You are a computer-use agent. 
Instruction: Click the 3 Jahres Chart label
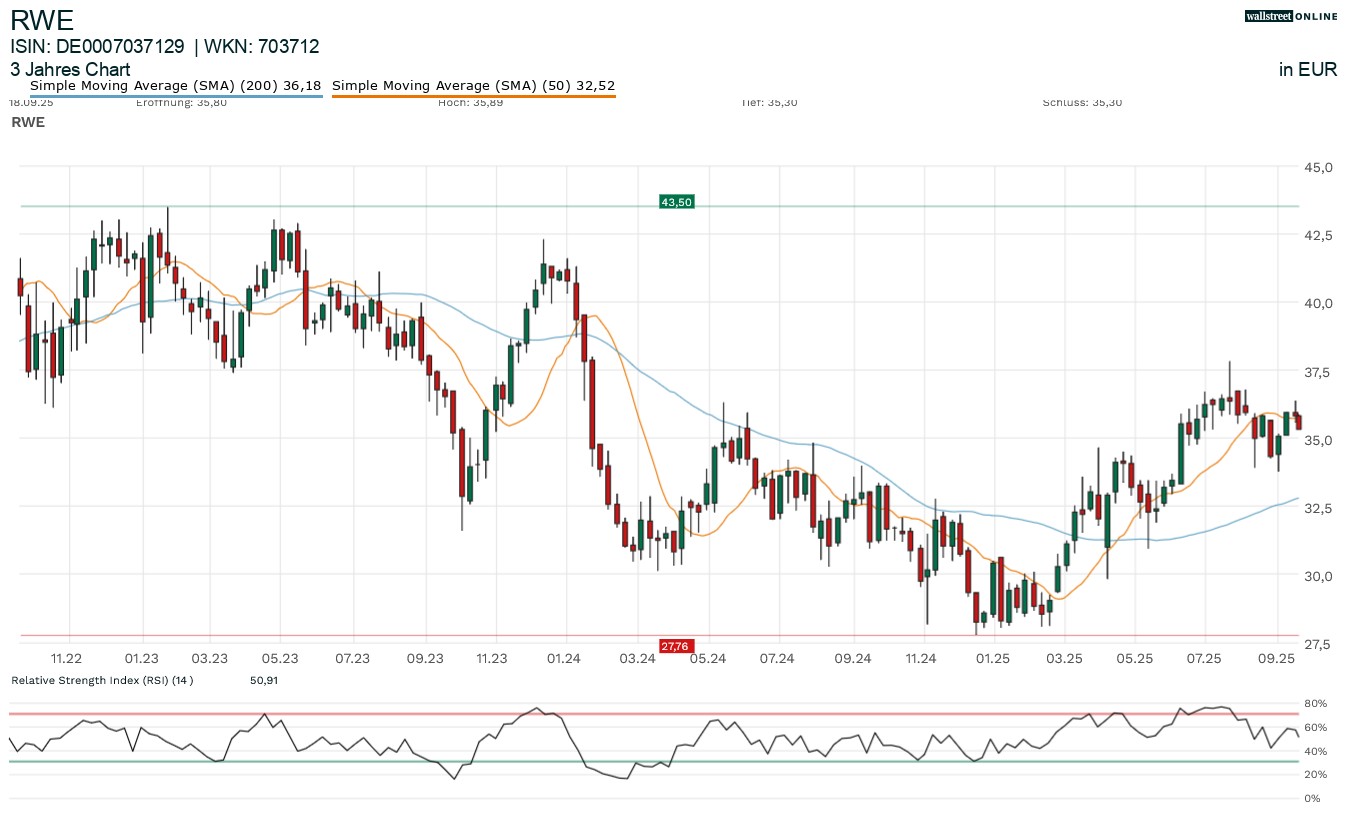70,70
